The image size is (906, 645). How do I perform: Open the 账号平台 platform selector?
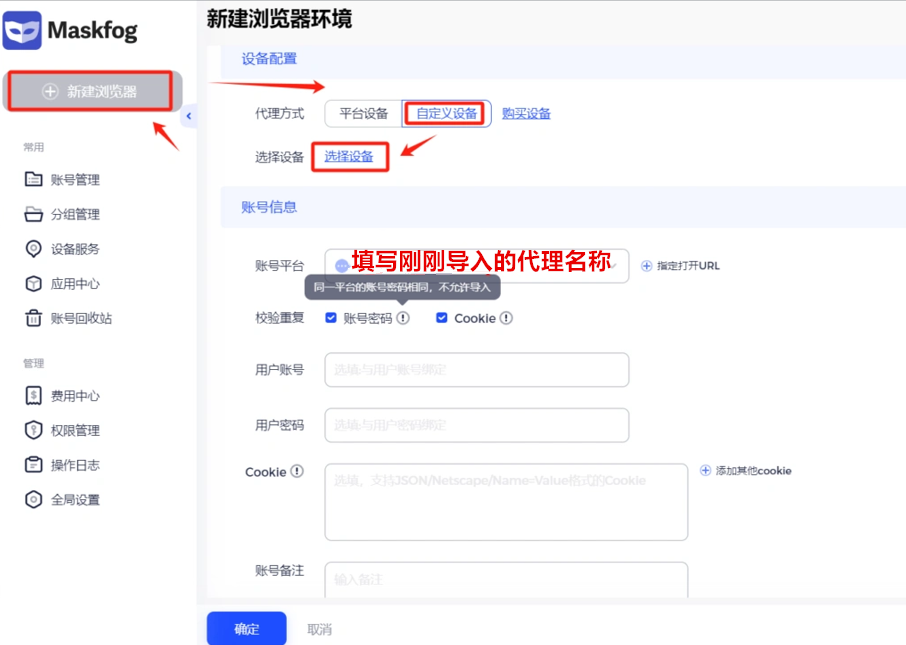tap(476, 265)
